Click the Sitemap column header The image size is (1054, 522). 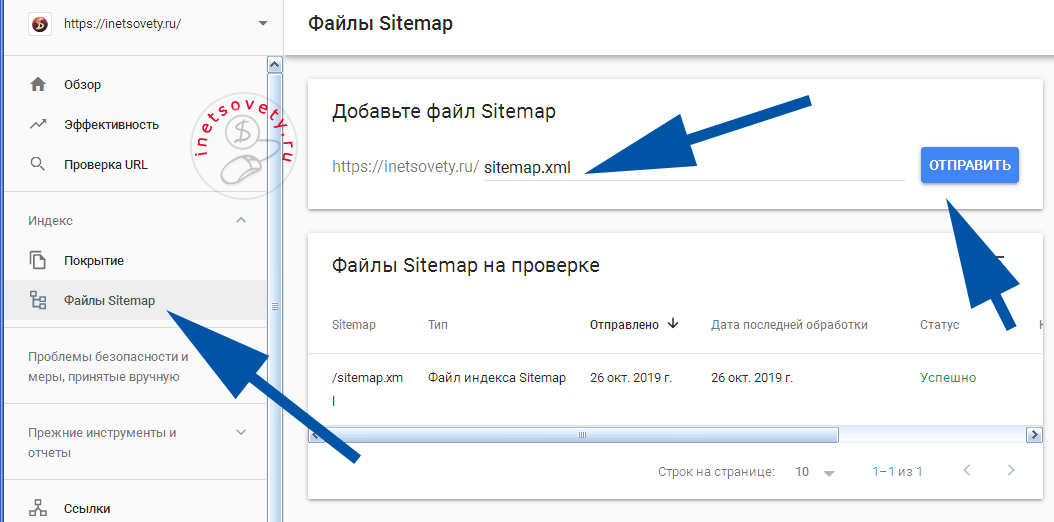pos(354,325)
